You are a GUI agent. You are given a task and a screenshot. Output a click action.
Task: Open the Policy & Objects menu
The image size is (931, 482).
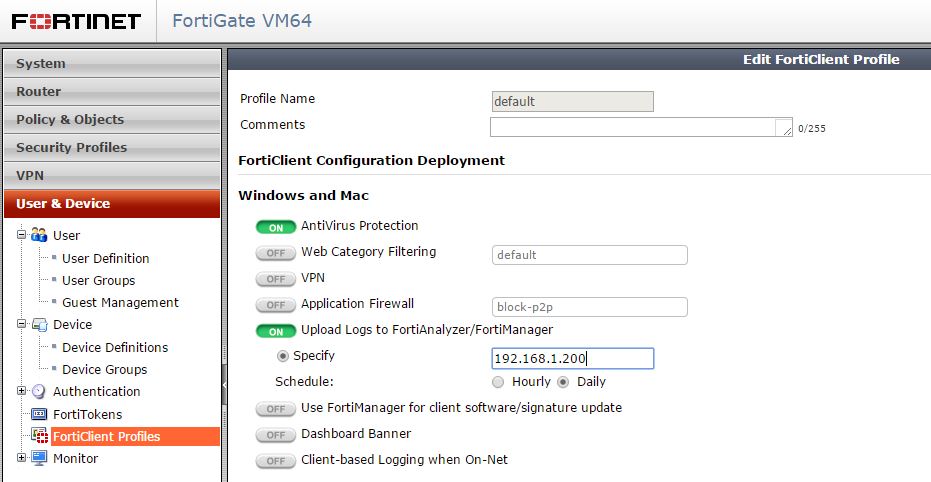70,119
